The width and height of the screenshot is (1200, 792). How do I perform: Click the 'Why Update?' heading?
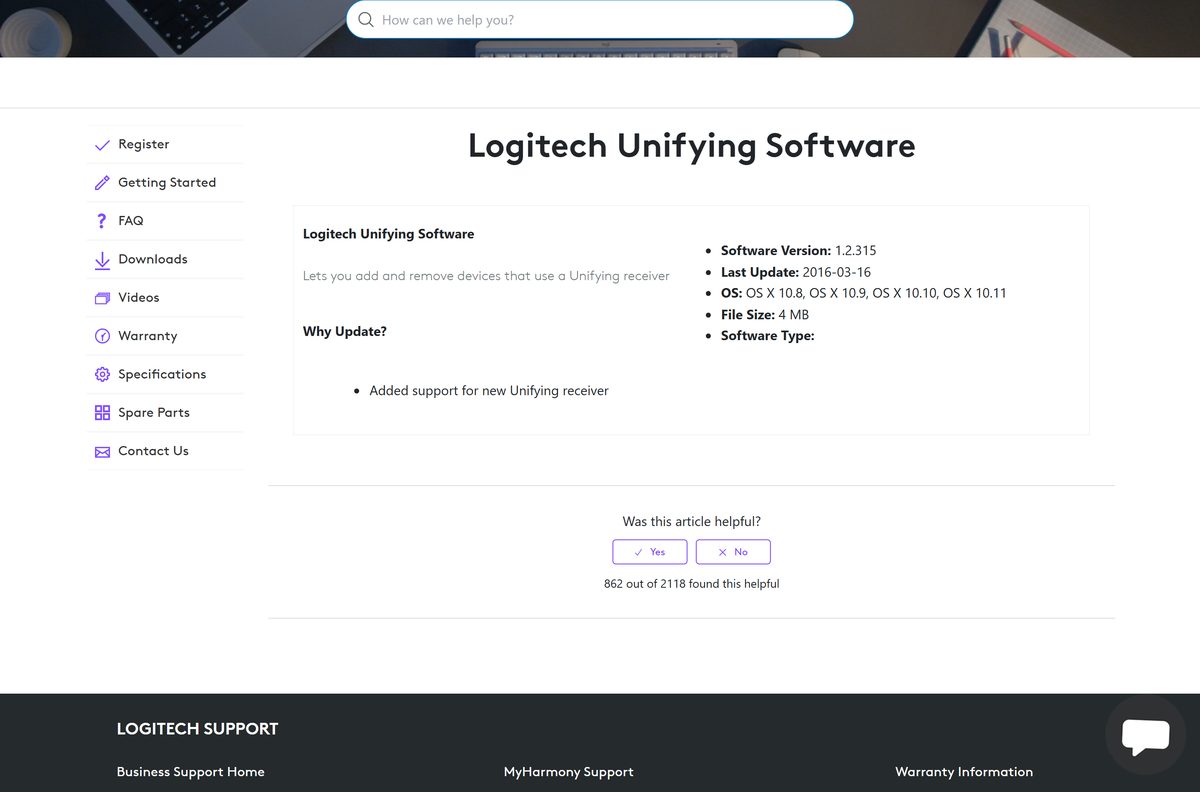[345, 332]
